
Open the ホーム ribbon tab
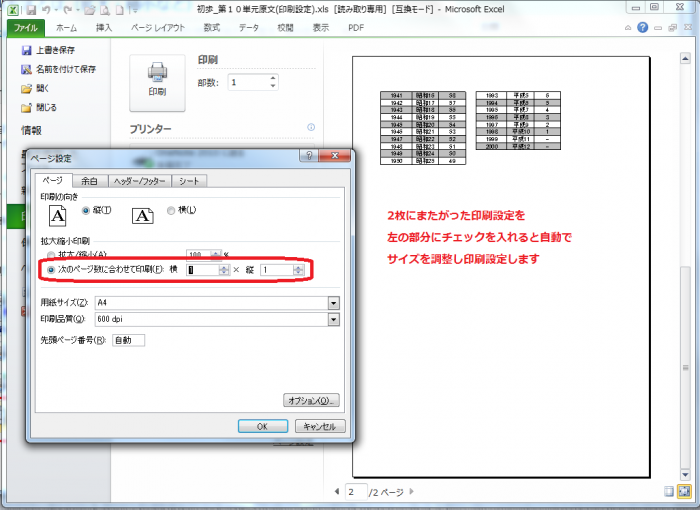click(x=67, y=28)
